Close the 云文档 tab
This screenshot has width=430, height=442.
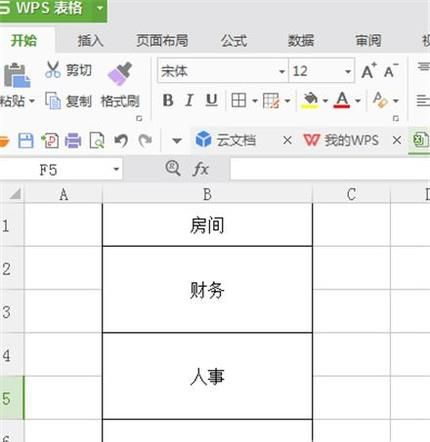coord(287,140)
